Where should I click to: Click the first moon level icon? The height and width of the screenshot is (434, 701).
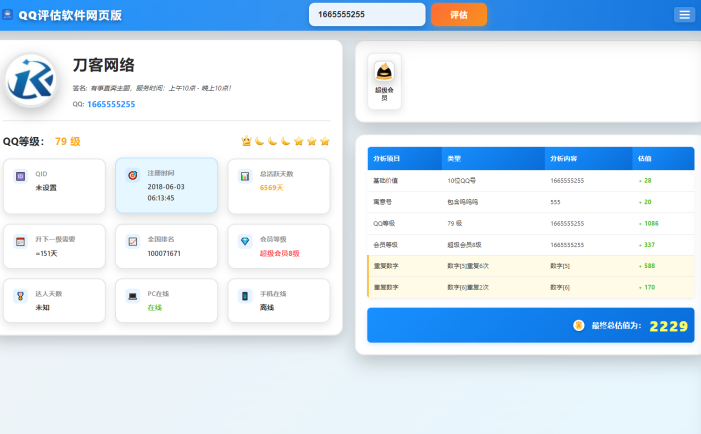click(x=259, y=141)
